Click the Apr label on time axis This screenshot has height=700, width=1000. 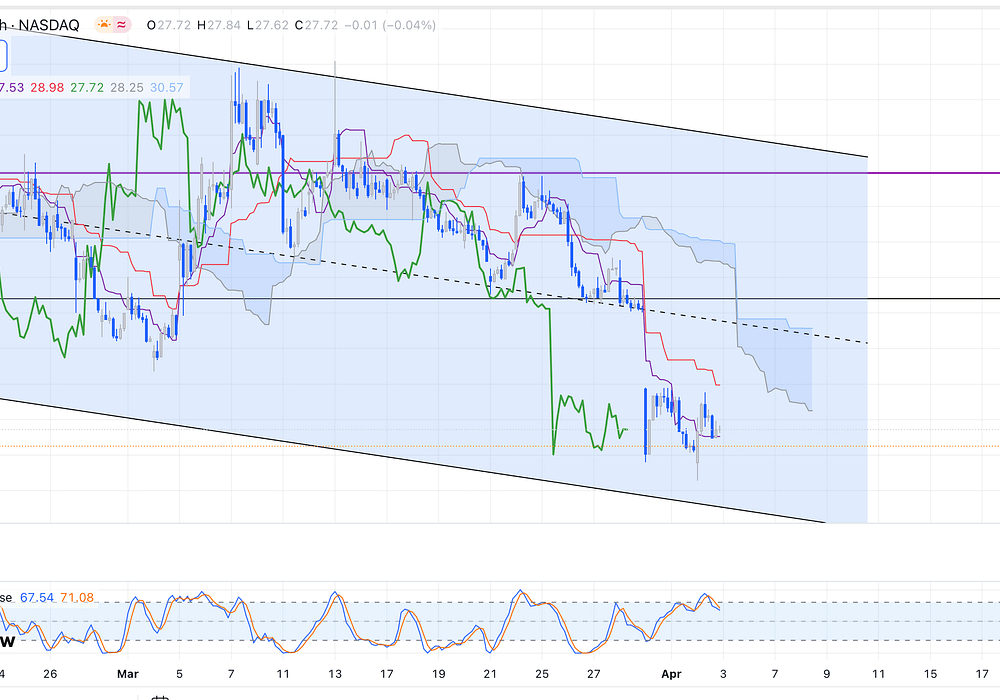(x=671, y=675)
